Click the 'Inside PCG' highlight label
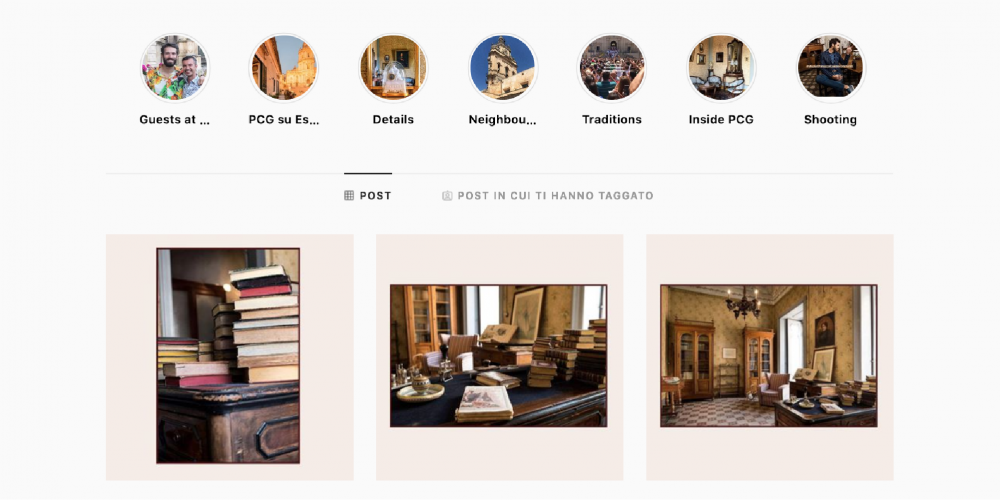The image size is (1000, 500). pos(721,119)
